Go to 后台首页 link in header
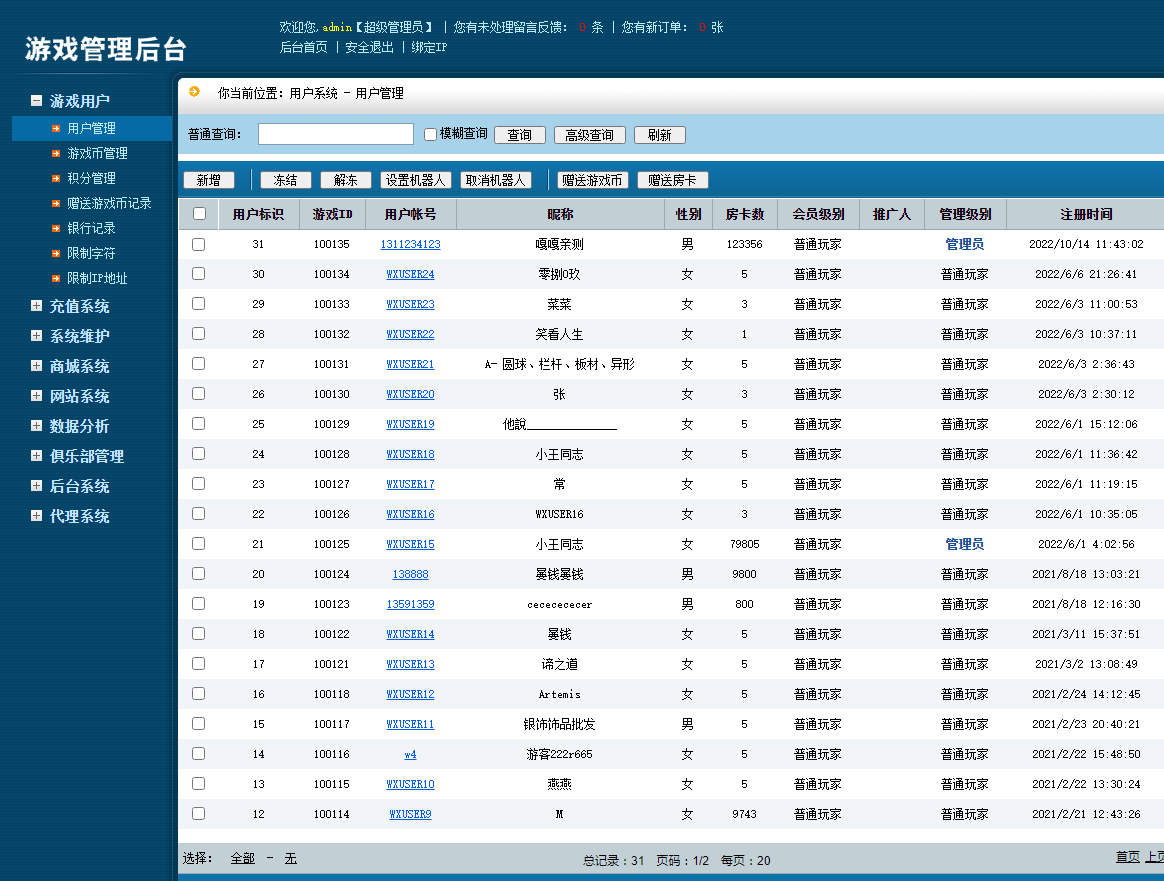 point(304,47)
